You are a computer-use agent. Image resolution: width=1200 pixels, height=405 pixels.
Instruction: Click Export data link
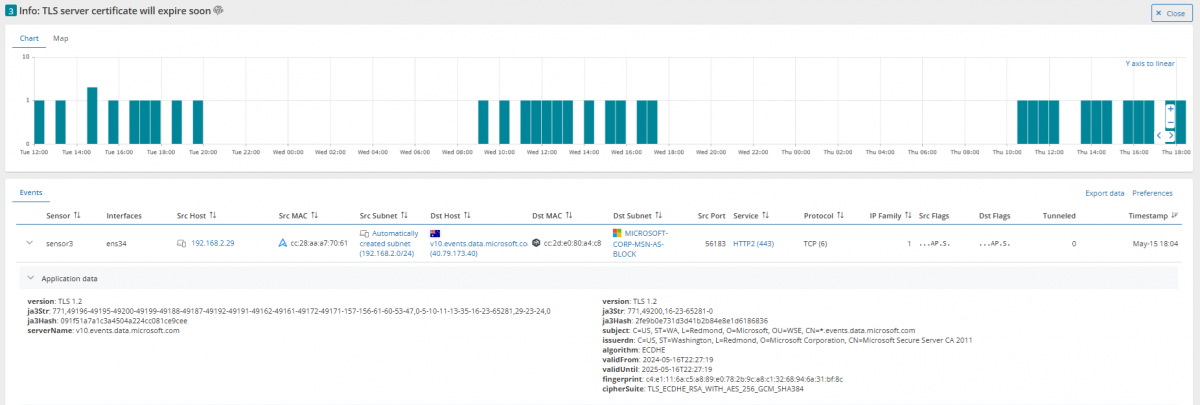tap(1105, 192)
